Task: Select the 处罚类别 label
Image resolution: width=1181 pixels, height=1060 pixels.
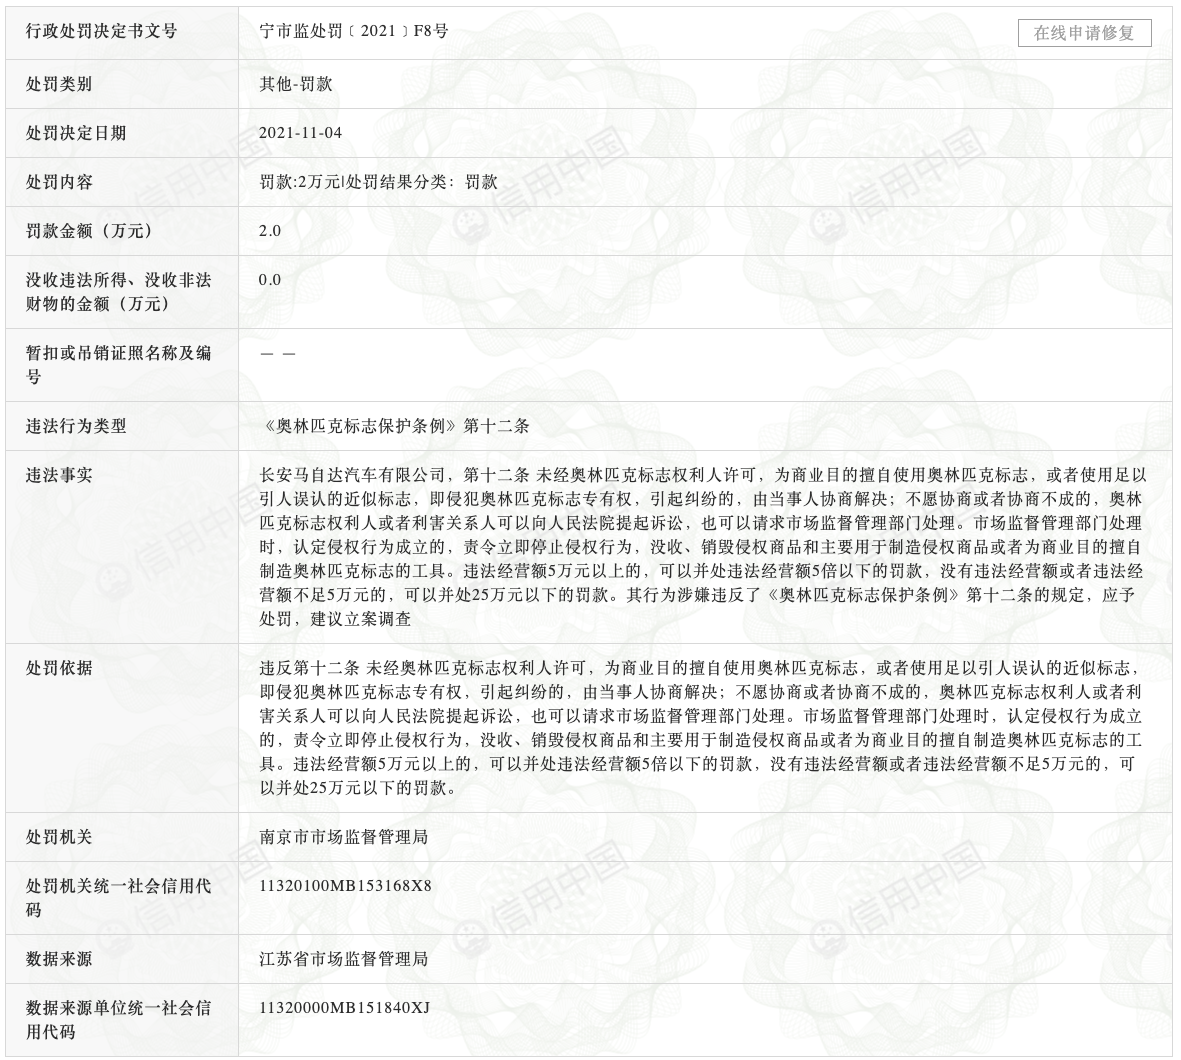Action: pos(60,84)
